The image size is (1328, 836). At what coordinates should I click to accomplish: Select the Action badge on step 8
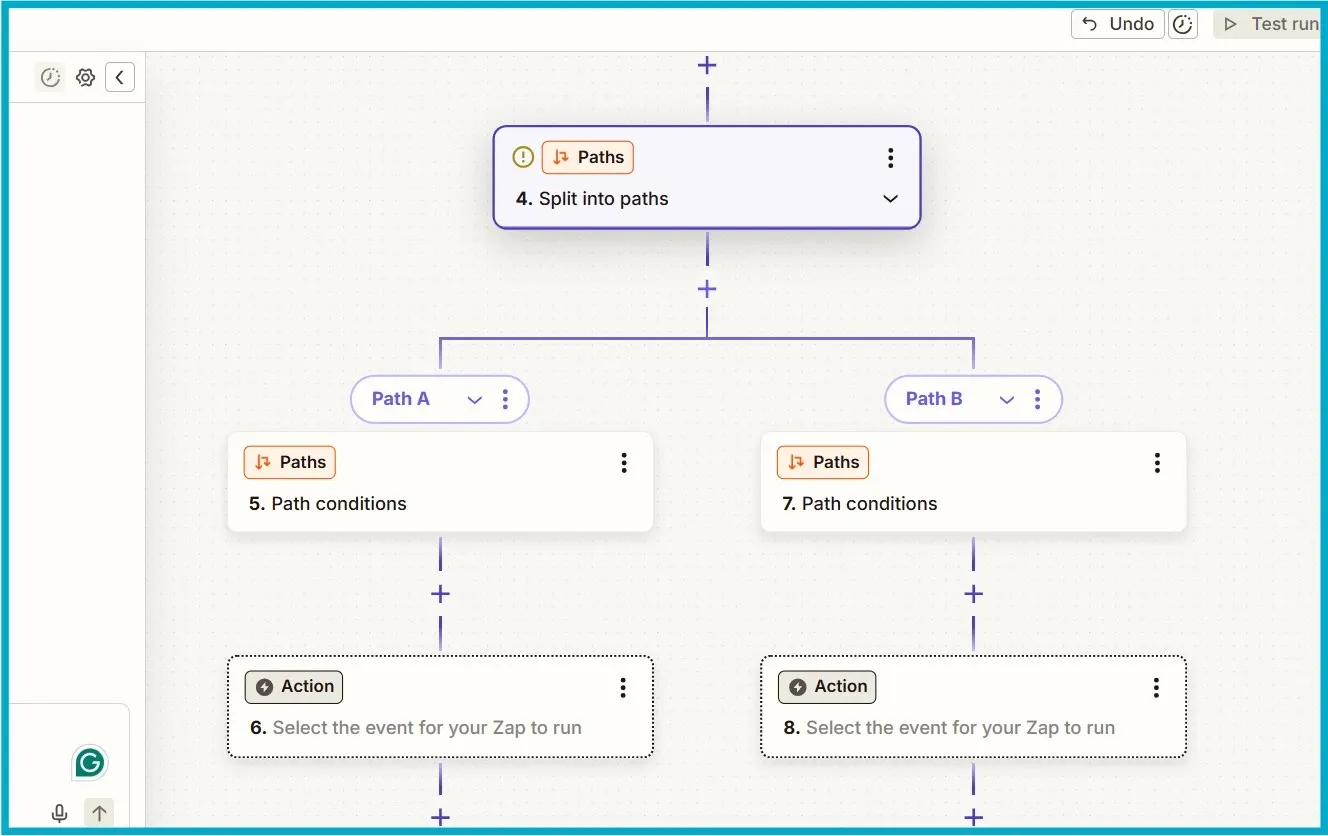(x=827, y=687)
